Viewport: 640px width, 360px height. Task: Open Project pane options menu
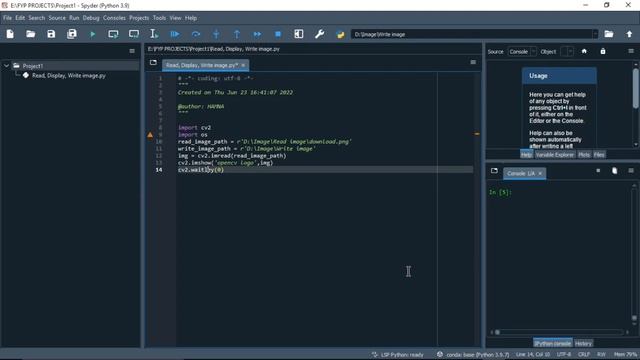point(132,51)
